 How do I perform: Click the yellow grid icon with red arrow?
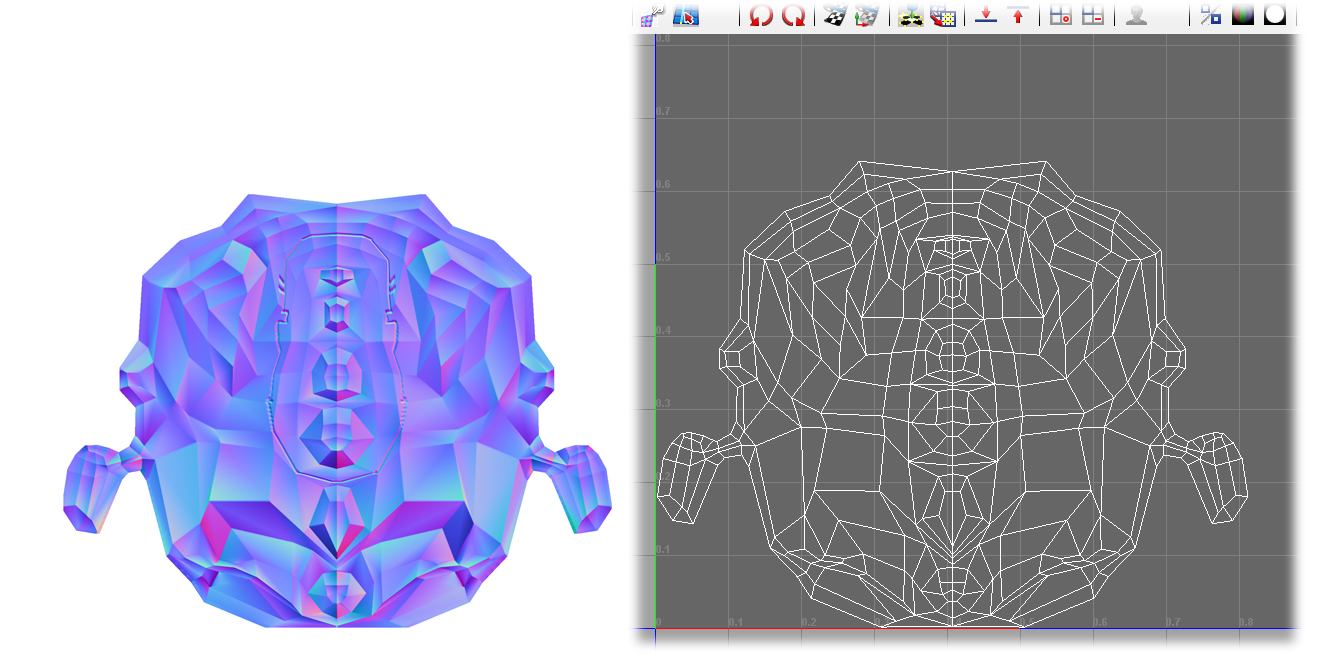(943, 15)
